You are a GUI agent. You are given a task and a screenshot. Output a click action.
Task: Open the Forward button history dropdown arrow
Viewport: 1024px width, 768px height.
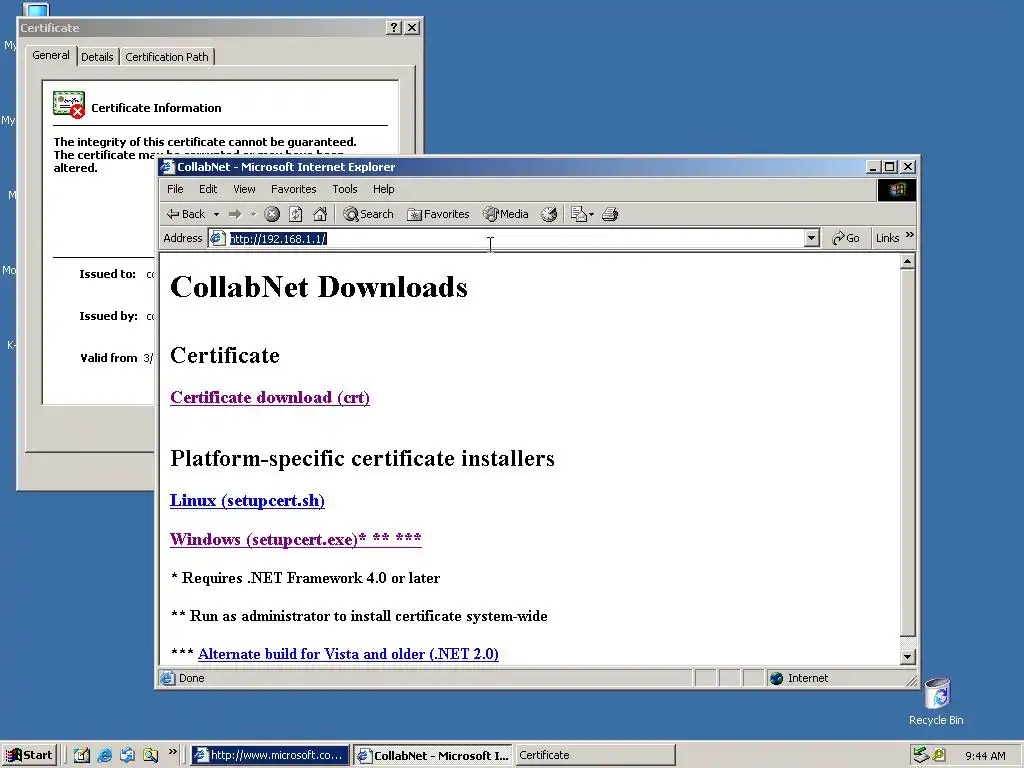point(253,214)
